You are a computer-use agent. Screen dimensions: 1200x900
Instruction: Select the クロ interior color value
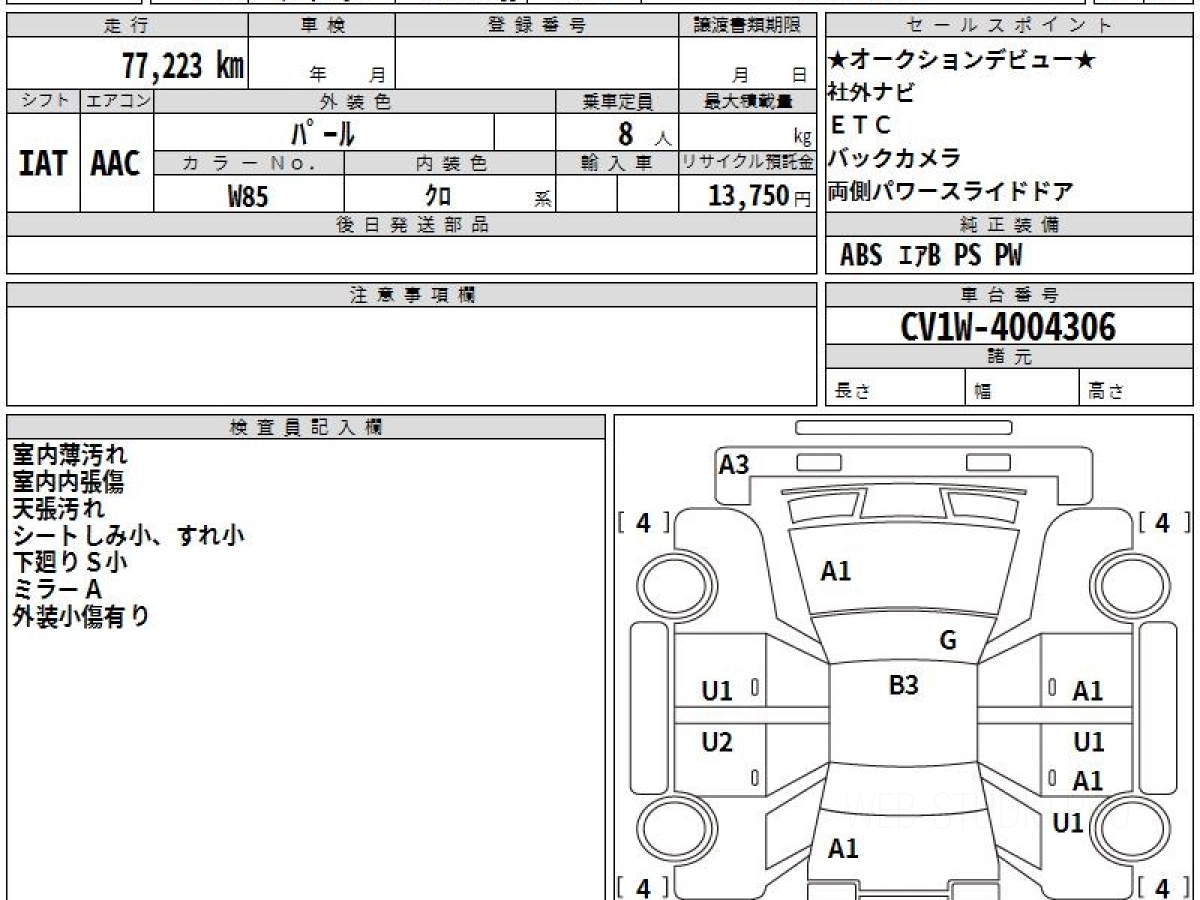point(437,196)
